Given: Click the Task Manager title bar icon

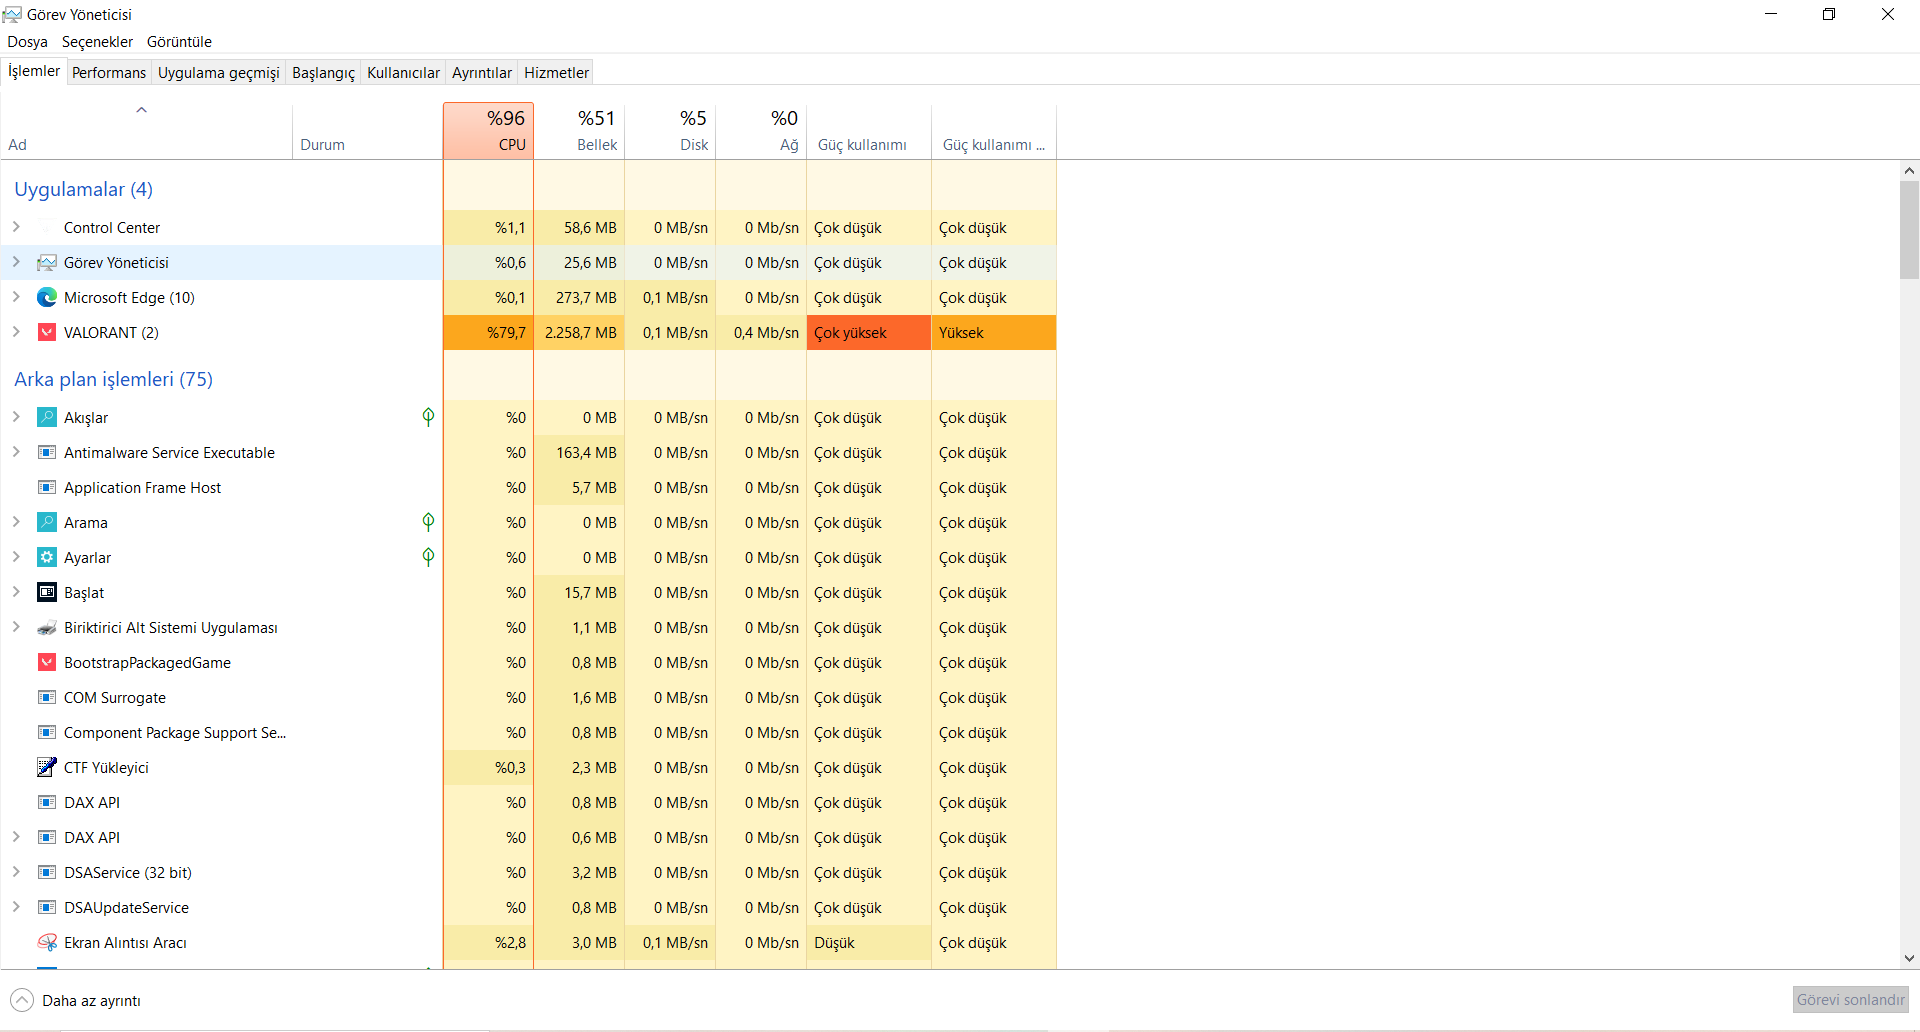Looking at the screenshot, I should pyautogui.click(x=12, y=14).
